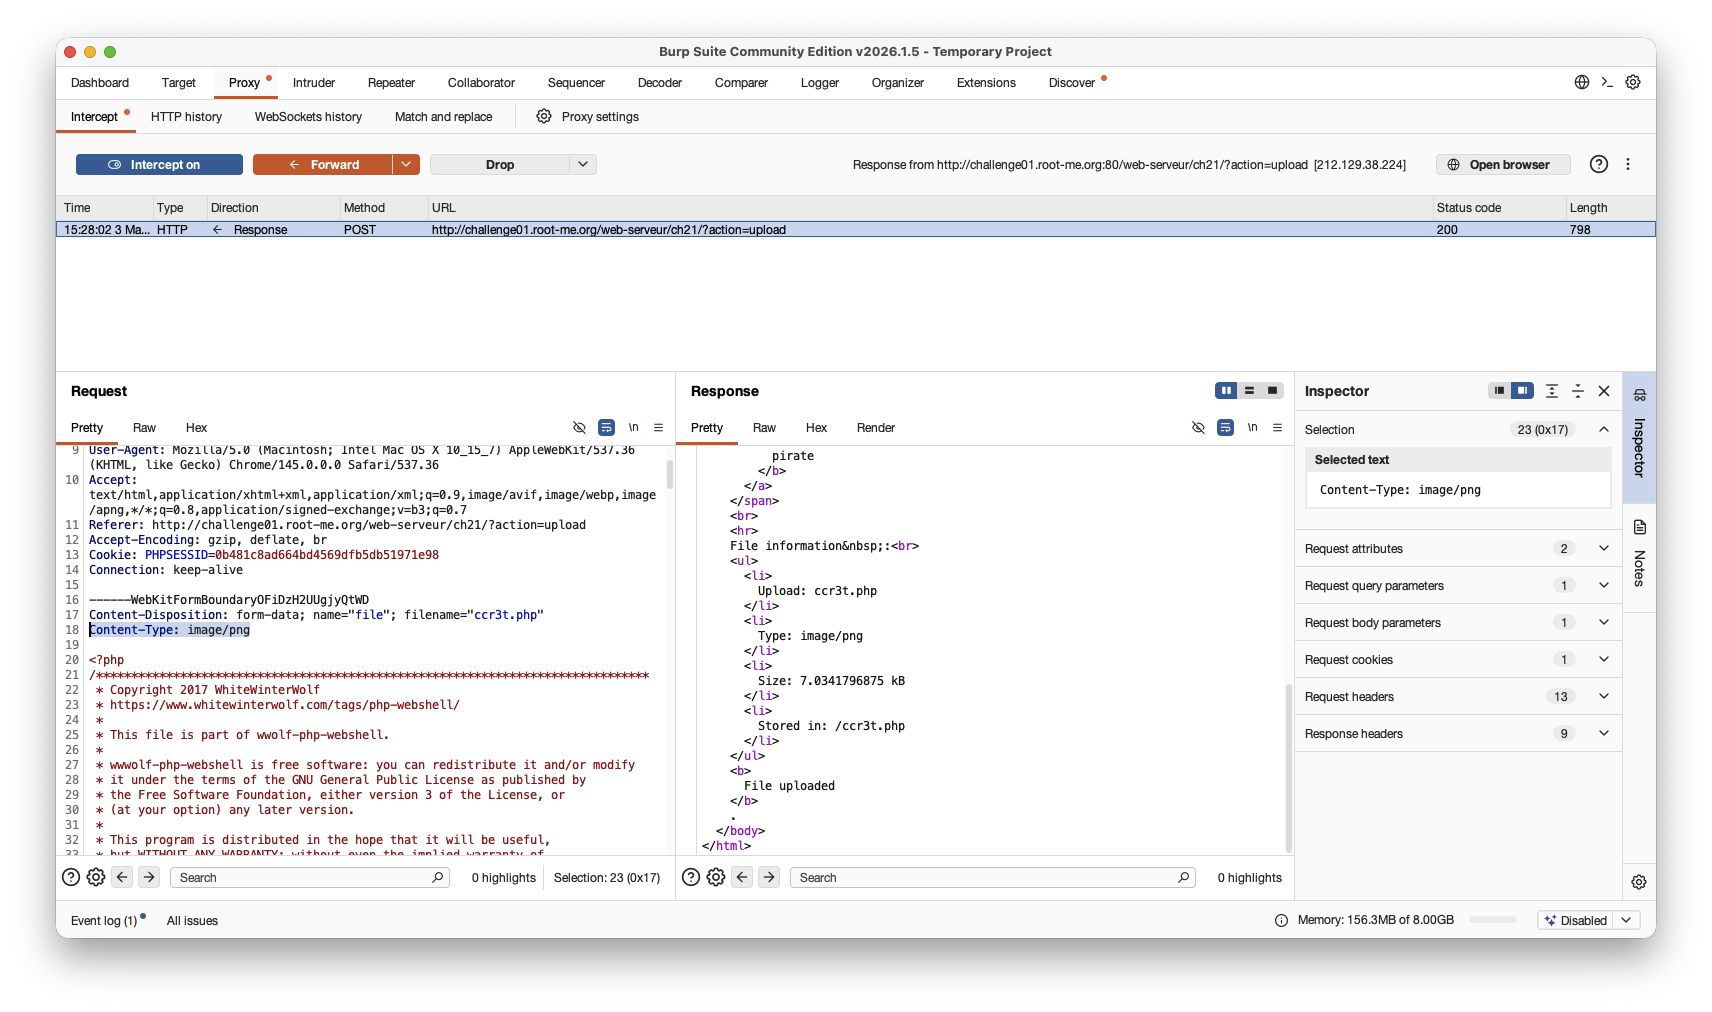
Task: Open the Event log
Action: (x=104, y=921)
